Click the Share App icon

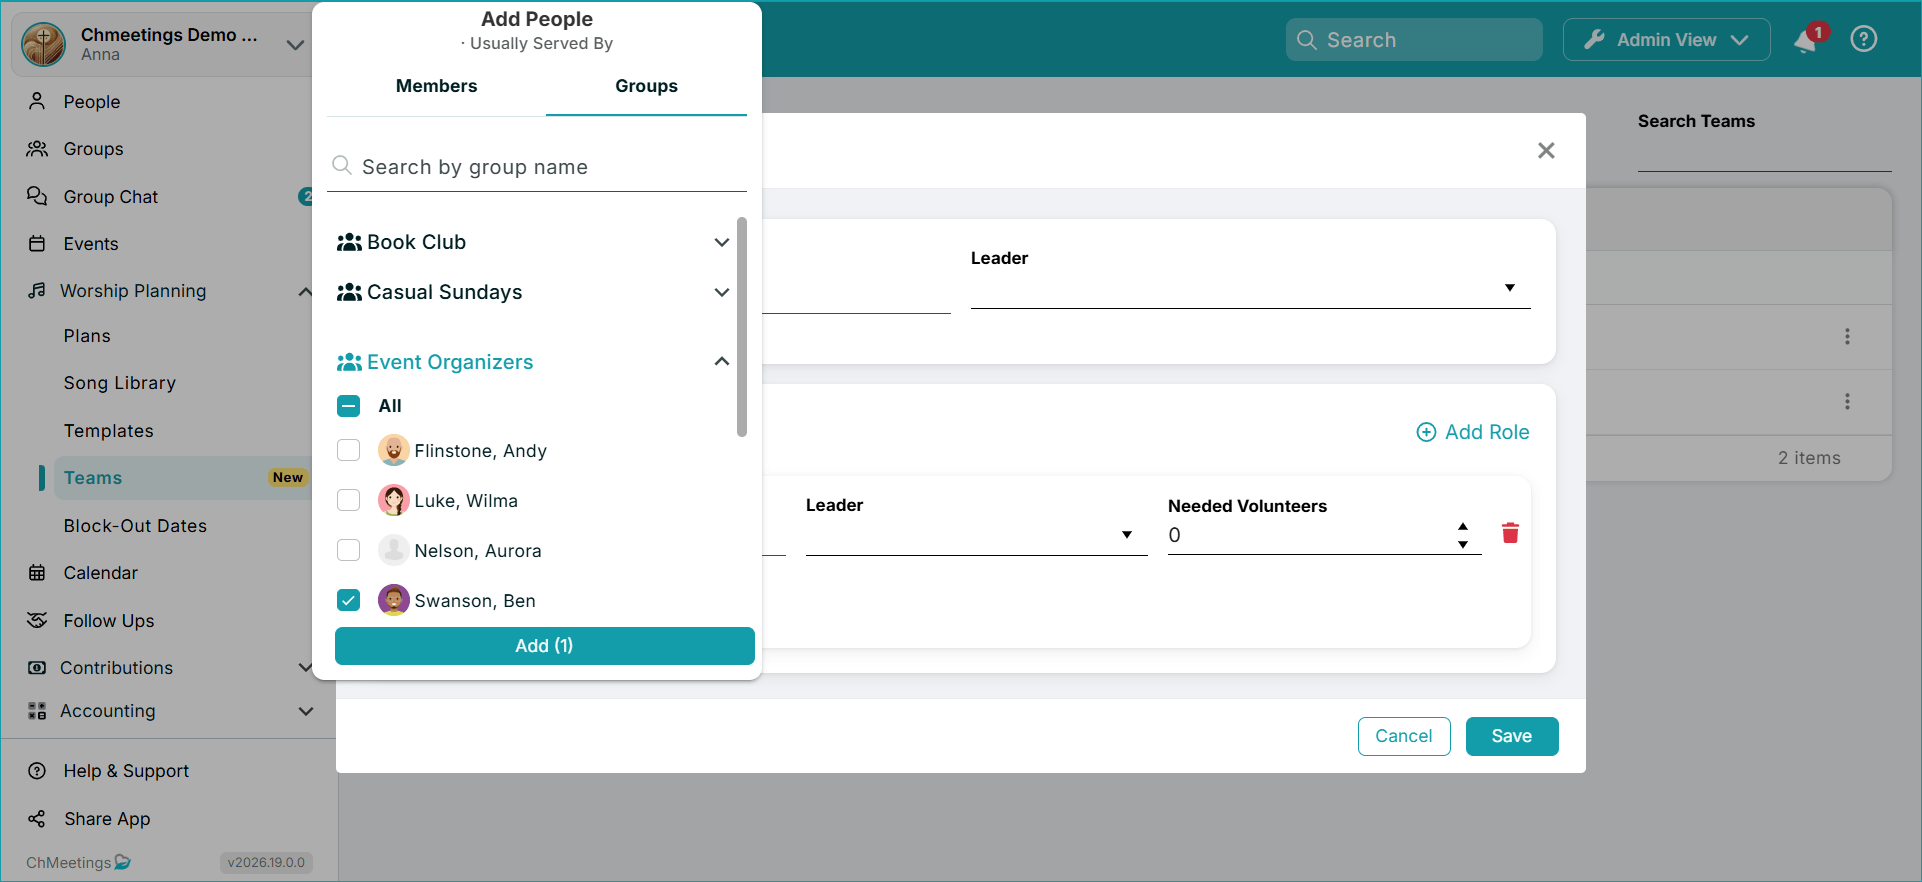point(37,819)
